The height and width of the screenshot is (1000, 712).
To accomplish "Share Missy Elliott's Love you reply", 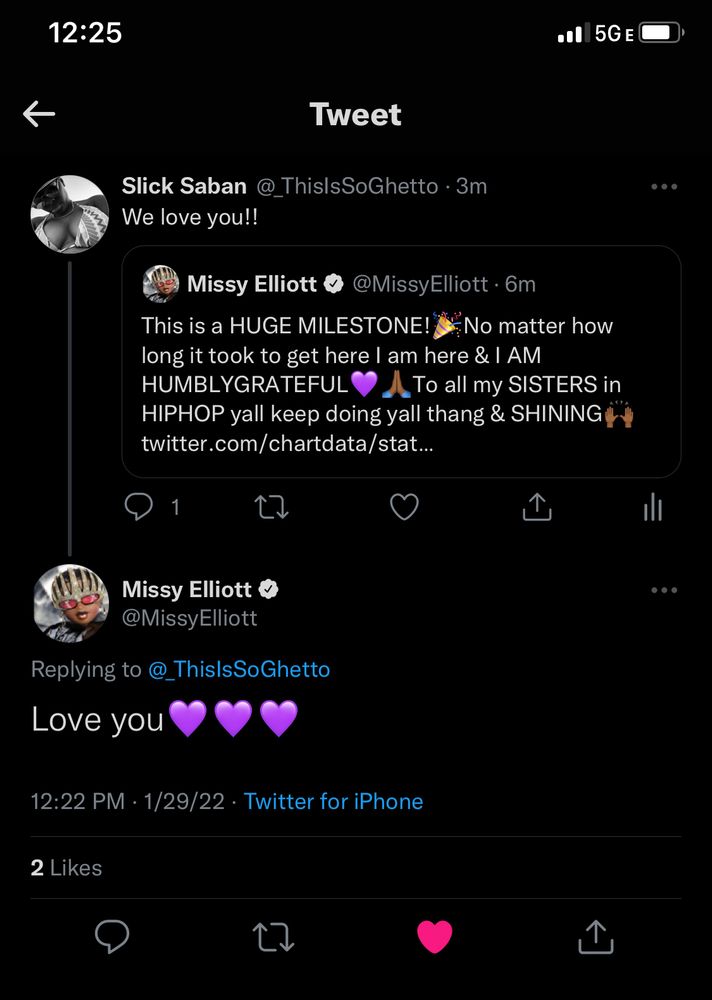I will [x=595, y=936].
